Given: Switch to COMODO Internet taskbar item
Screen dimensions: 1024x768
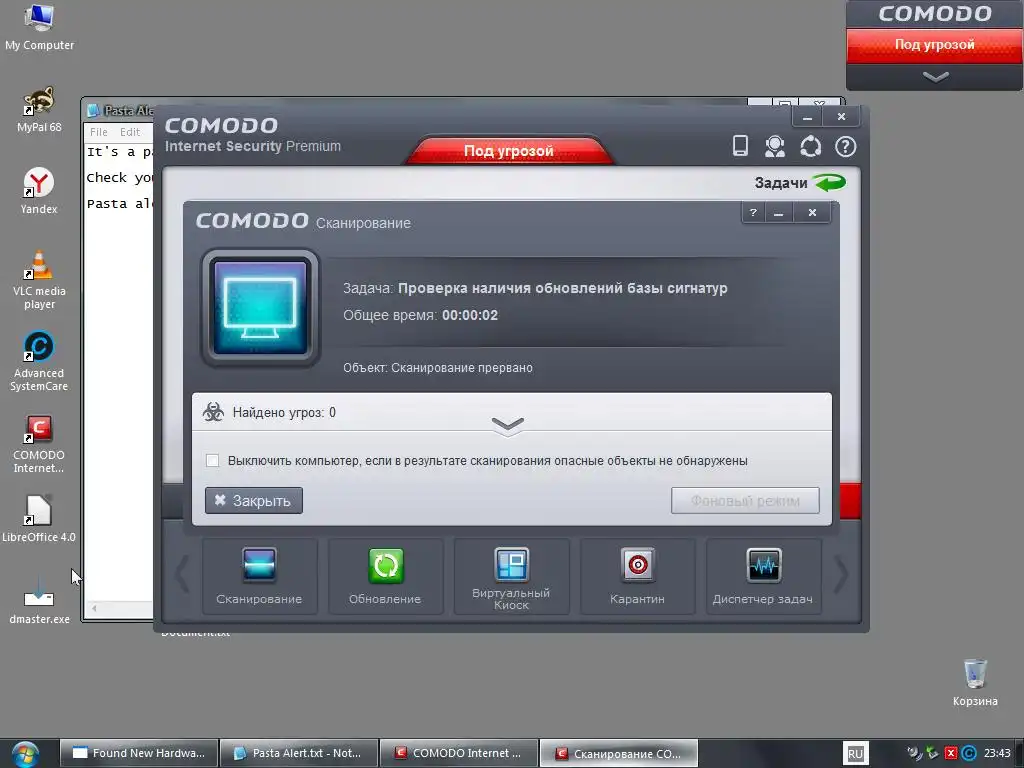Looking at the screenshot, I should 458,753.
